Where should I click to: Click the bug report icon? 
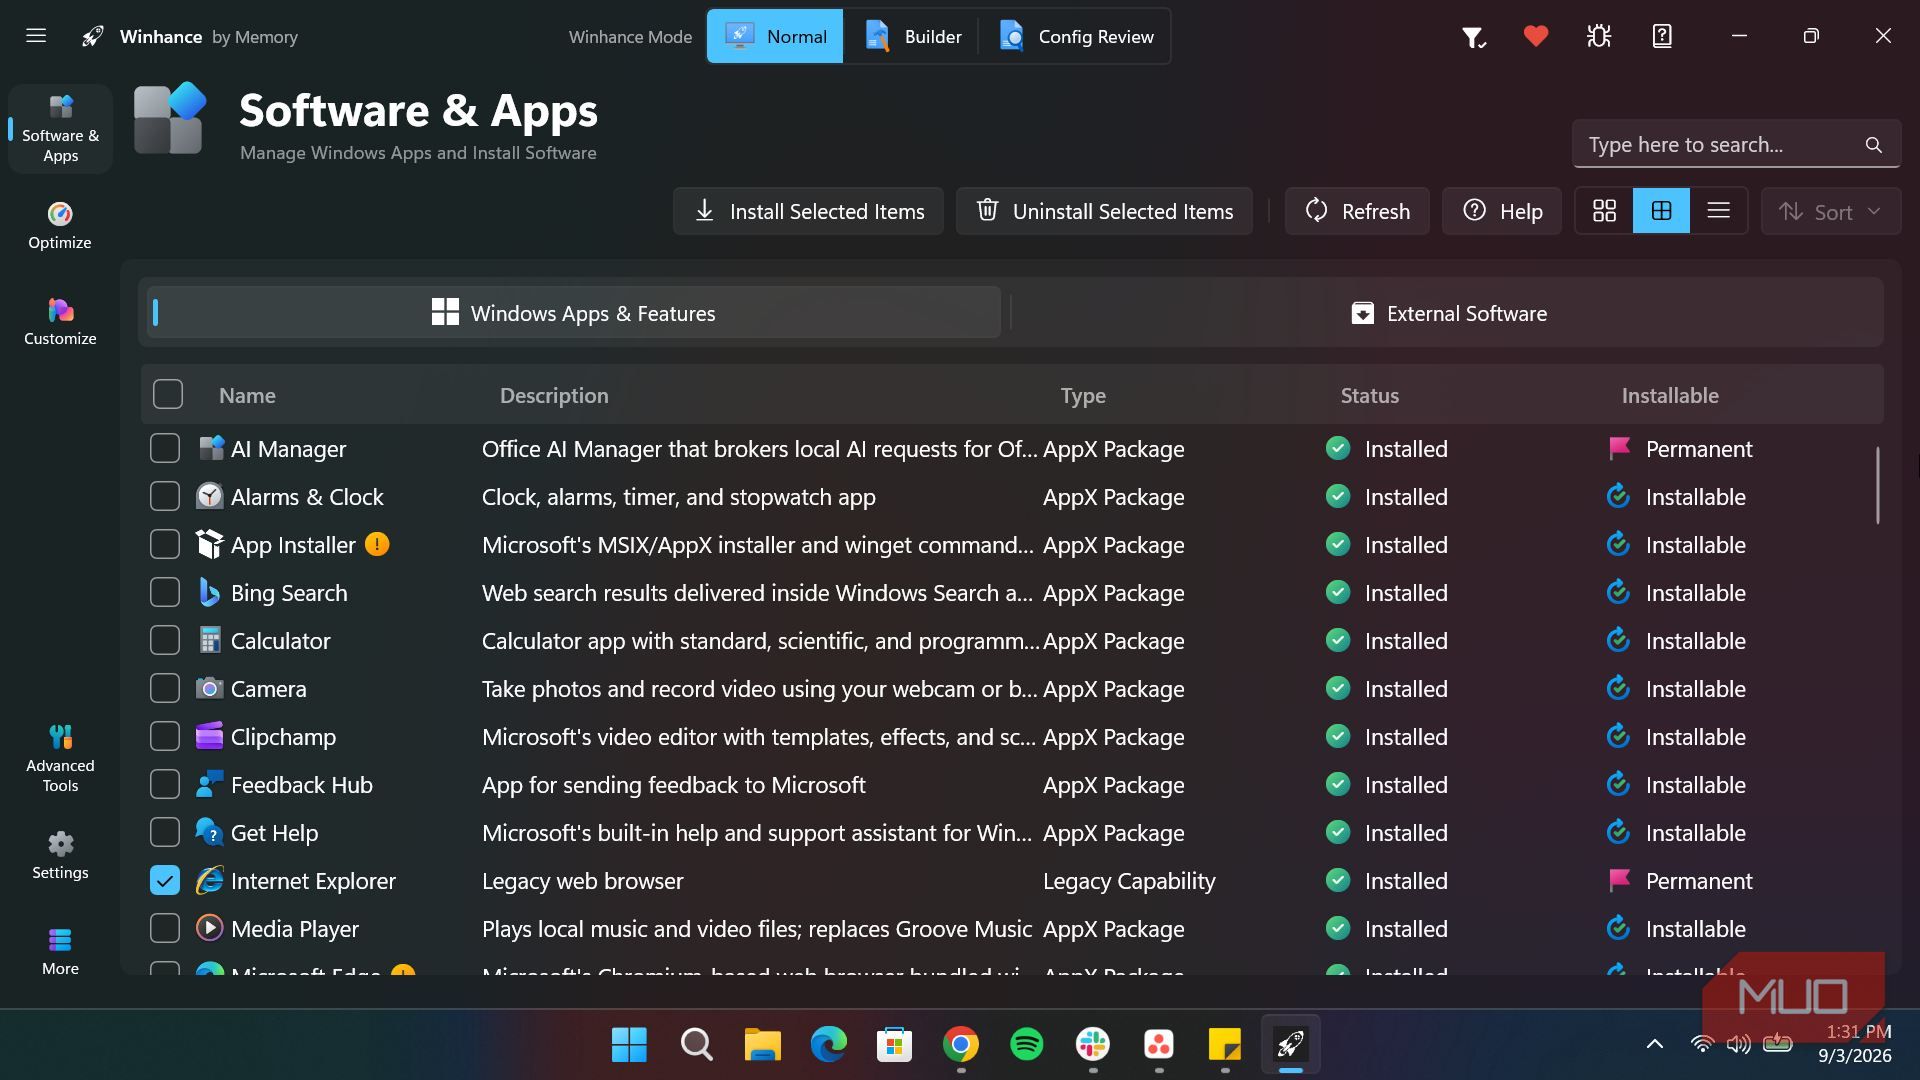pos(1599,36)
